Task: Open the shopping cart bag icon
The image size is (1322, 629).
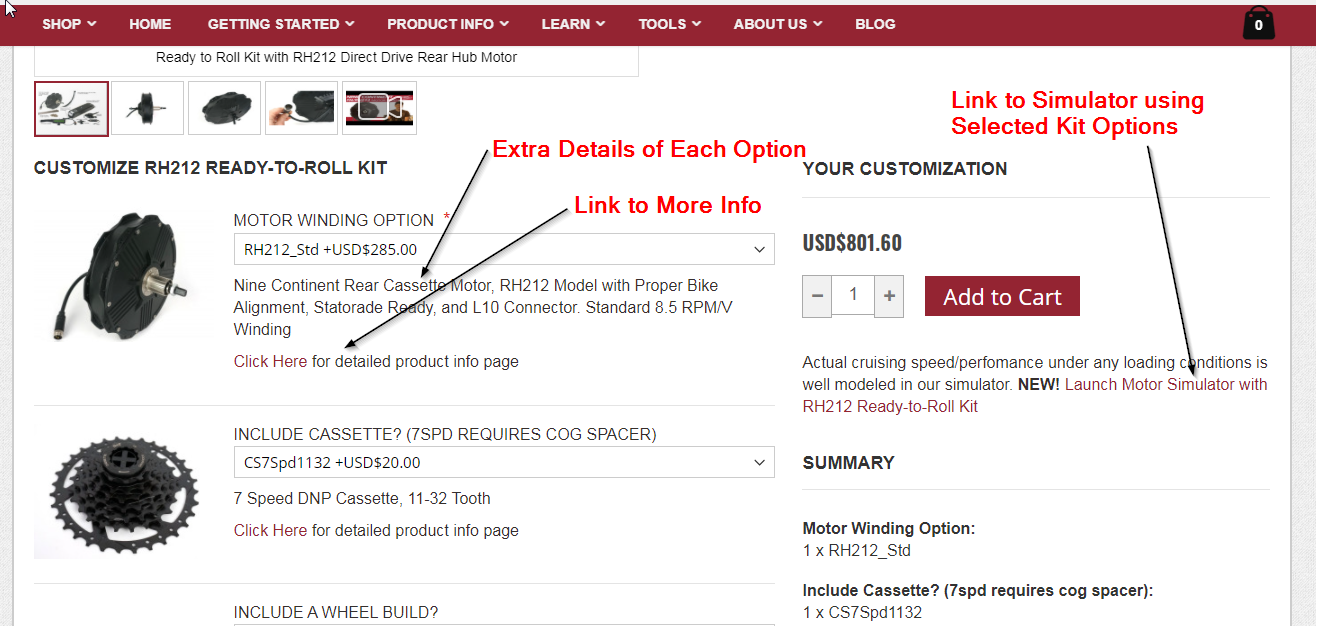Action: [x=1258, y=23]
